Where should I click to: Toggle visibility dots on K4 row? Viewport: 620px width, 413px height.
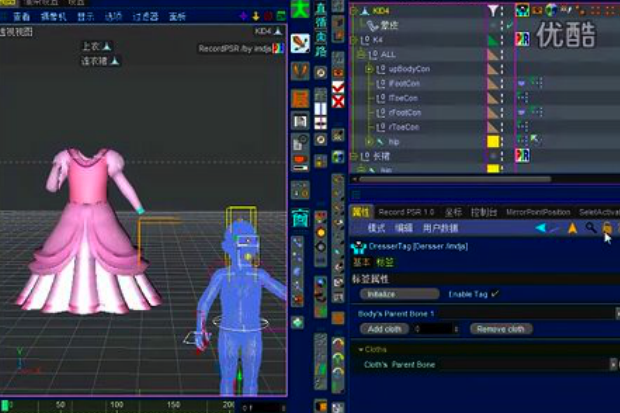(x=502, y=40)
